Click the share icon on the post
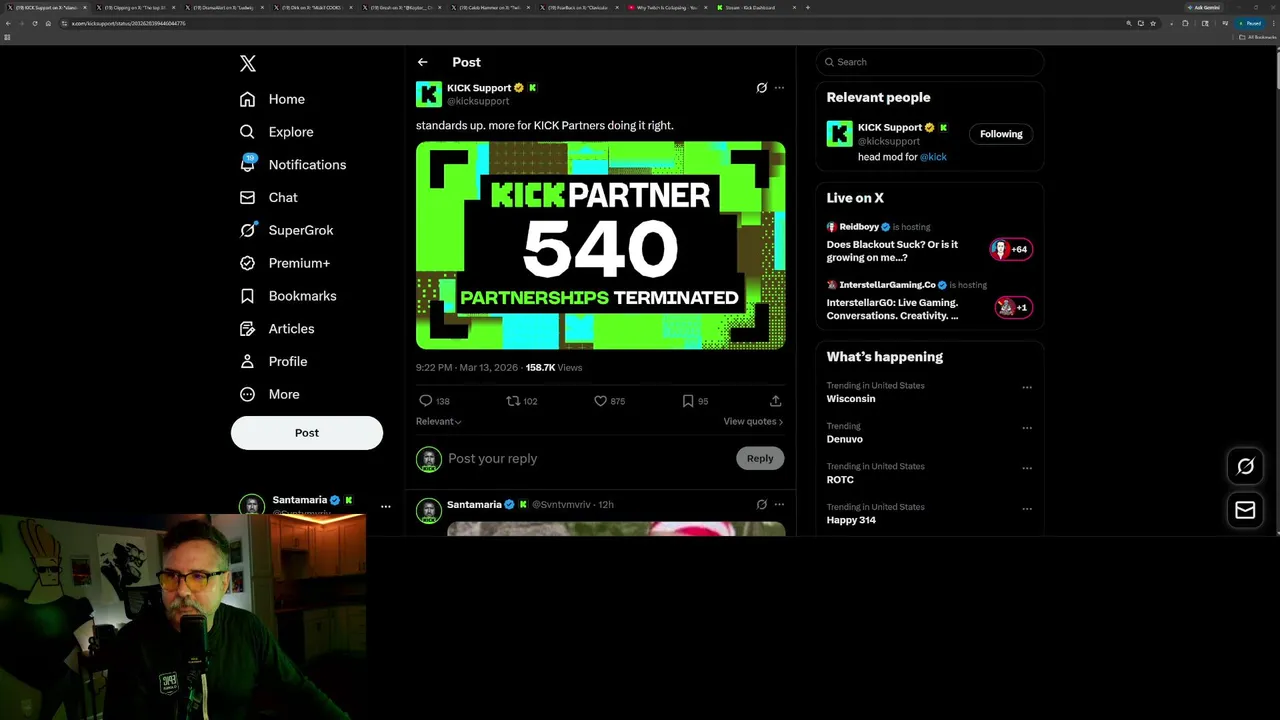Viewport: 1280px width, 720px height. (775, 401)
